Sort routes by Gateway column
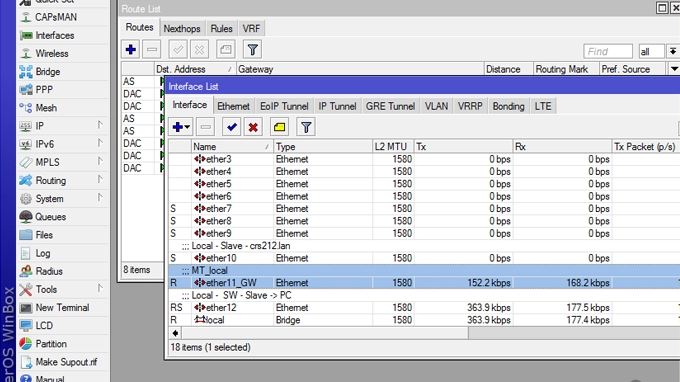680x382 pixels. coord(360,69)
